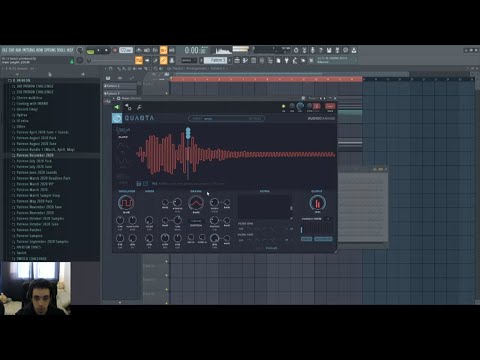Click the question mark help icon
Viewport: 480px width, 360px height.
[321, 50]
